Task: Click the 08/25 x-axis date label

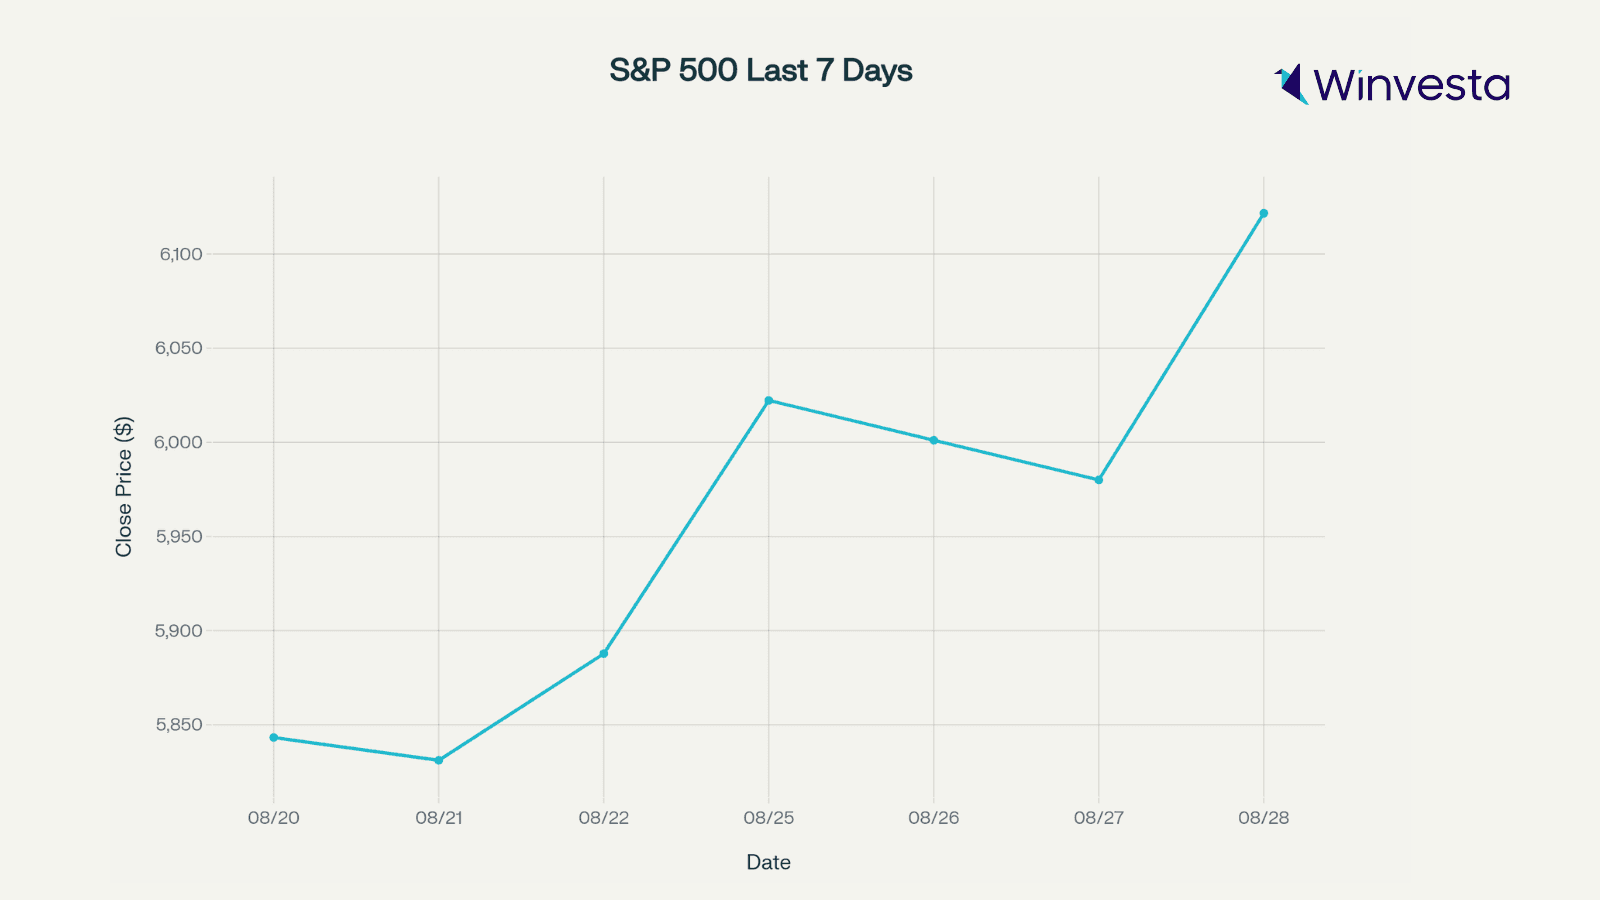Action: point(769,818)
